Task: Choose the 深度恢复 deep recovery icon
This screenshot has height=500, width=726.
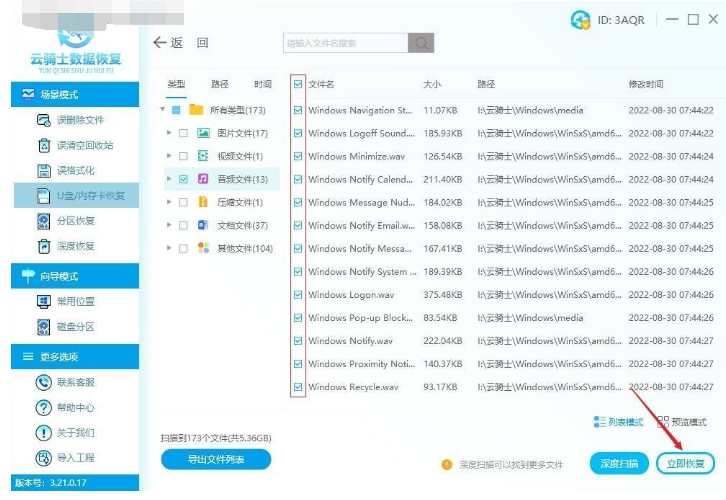Action: click(43, 245)
